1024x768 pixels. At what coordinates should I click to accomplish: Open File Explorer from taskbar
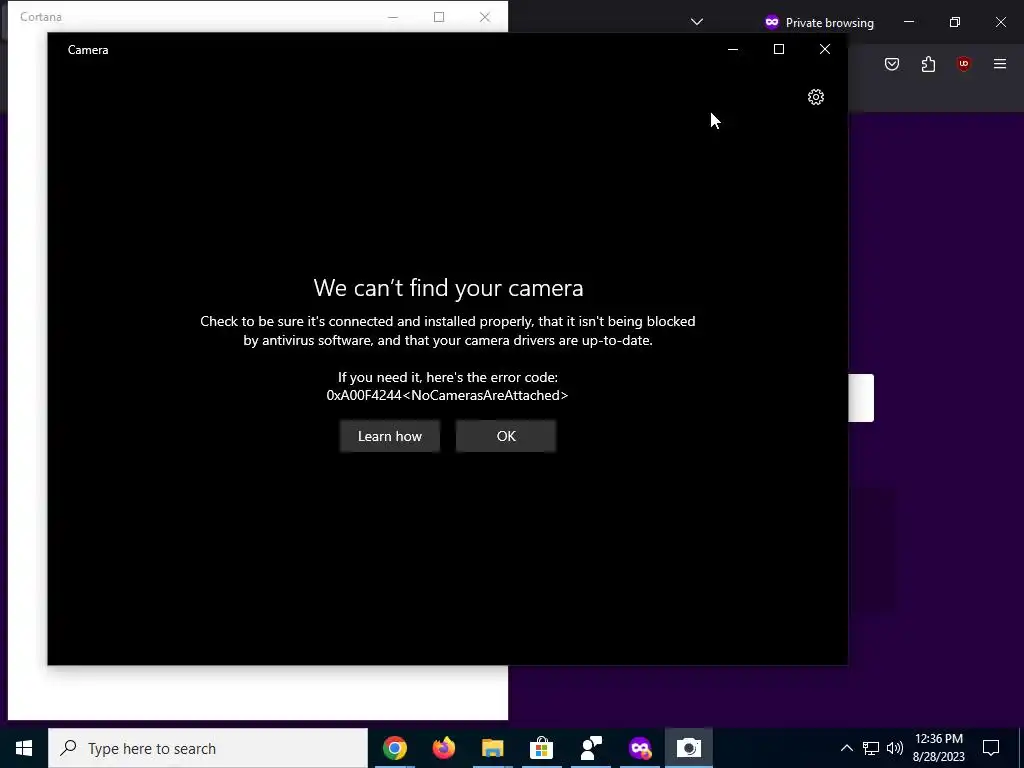tap(493, 748)
